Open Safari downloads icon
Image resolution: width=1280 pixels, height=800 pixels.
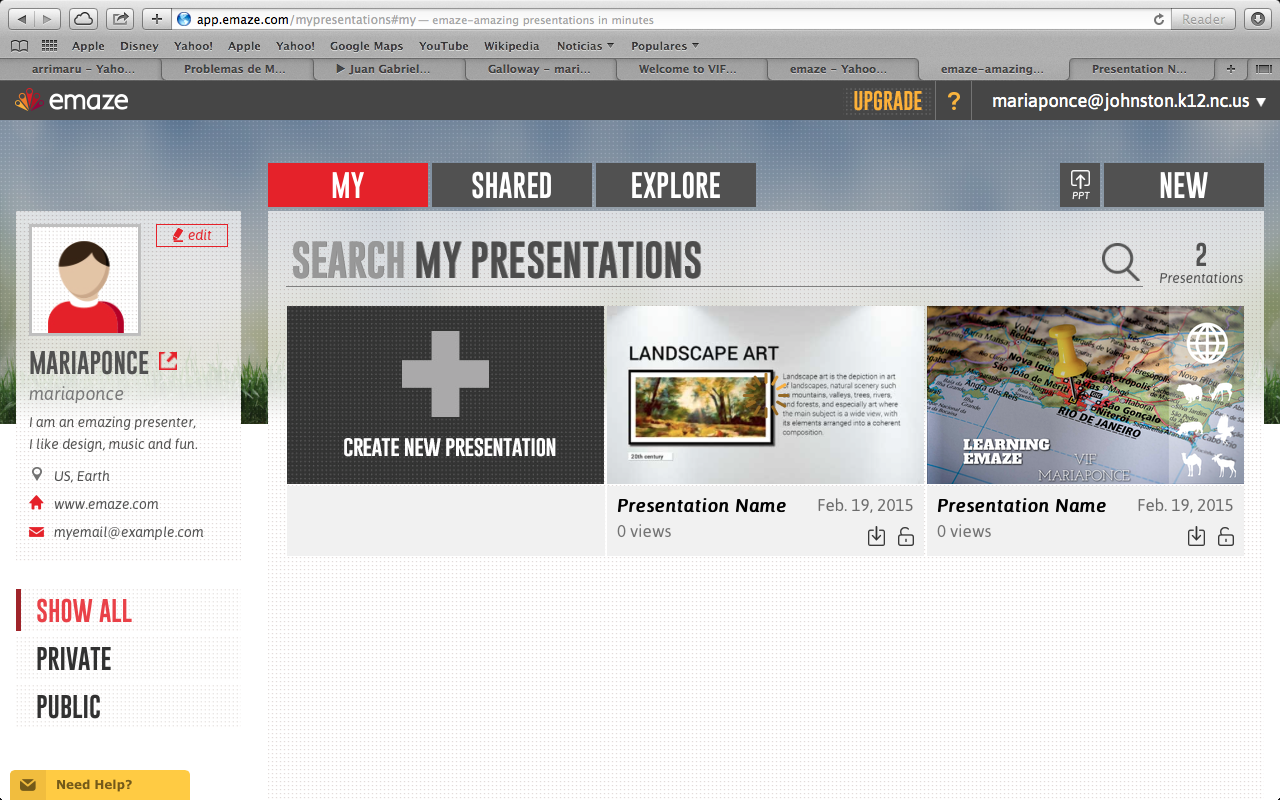(1258, 19)
